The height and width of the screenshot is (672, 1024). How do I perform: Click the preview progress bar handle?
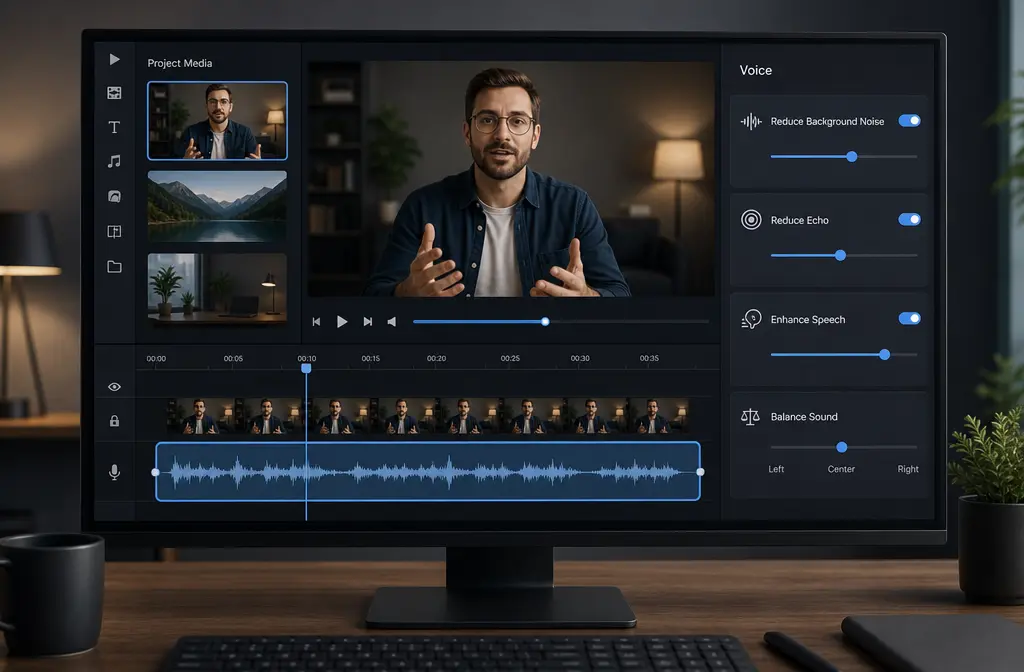[x=545, y=322]
